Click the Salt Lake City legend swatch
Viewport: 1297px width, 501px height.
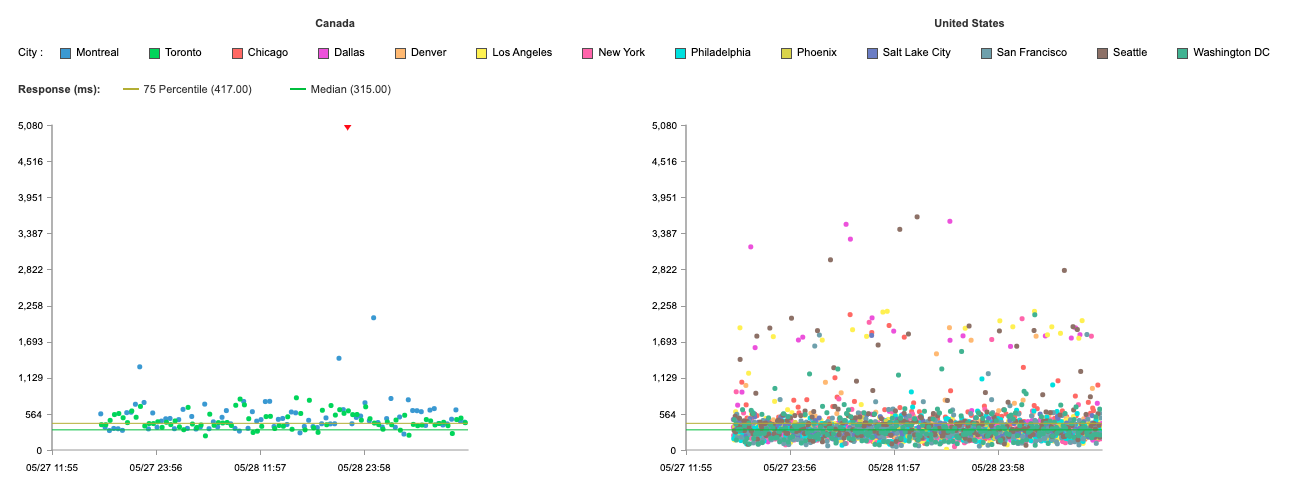(x=874, y=53)
